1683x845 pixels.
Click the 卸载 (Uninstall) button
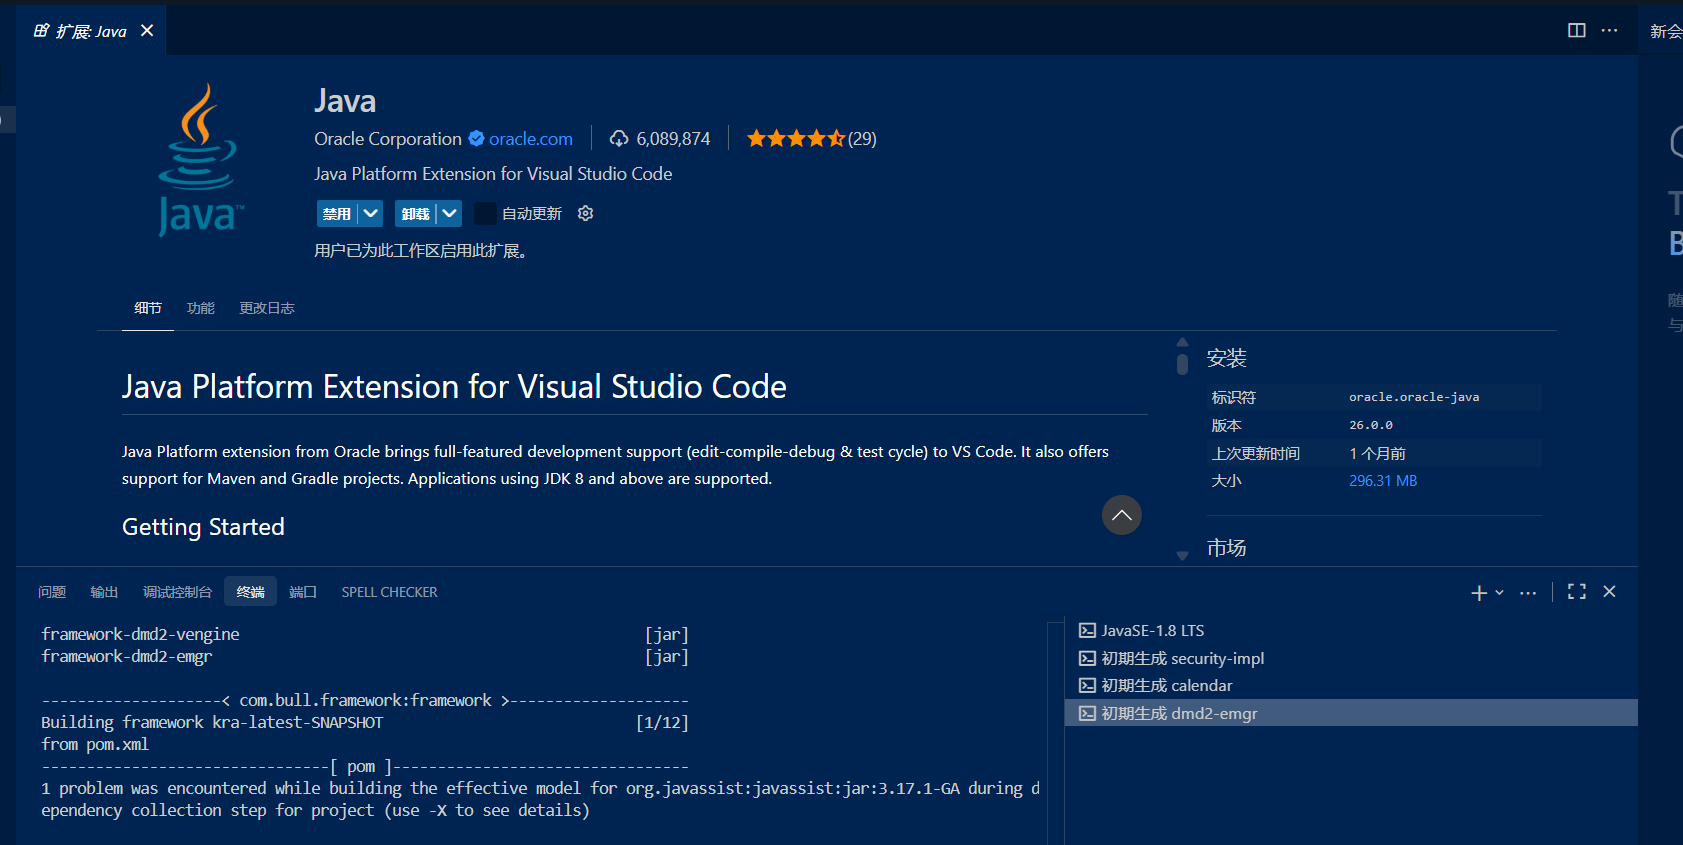point(415,213)
